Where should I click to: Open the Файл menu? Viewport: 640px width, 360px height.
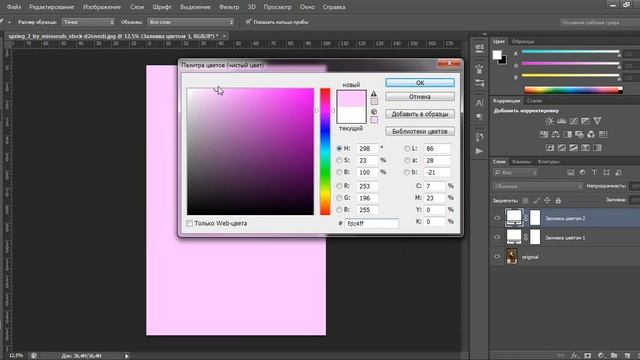tap(13, 7)
